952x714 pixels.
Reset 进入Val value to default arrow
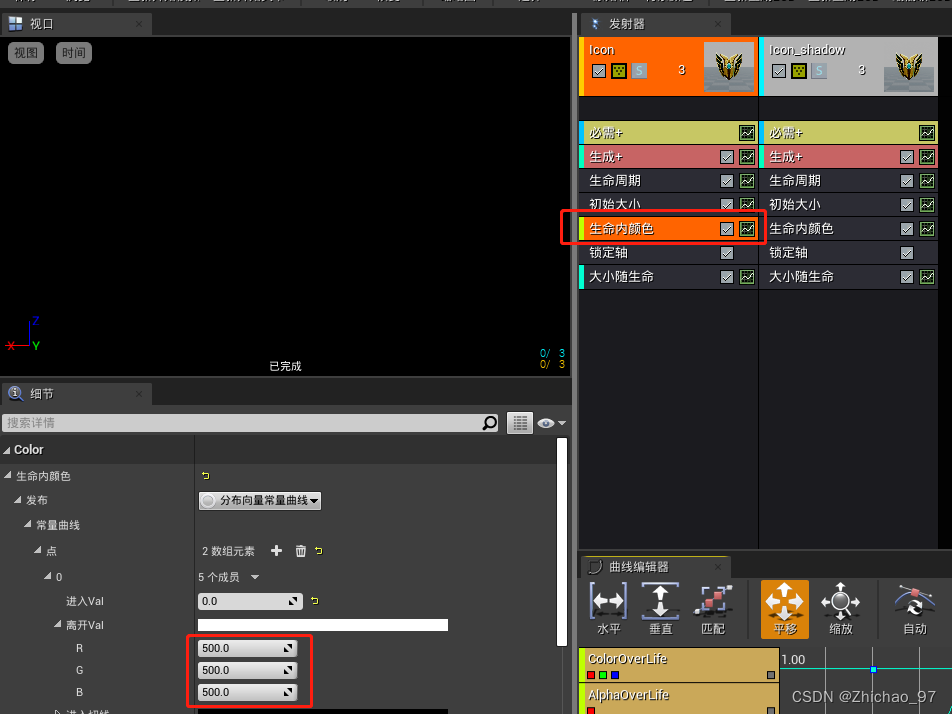[314, 600]
